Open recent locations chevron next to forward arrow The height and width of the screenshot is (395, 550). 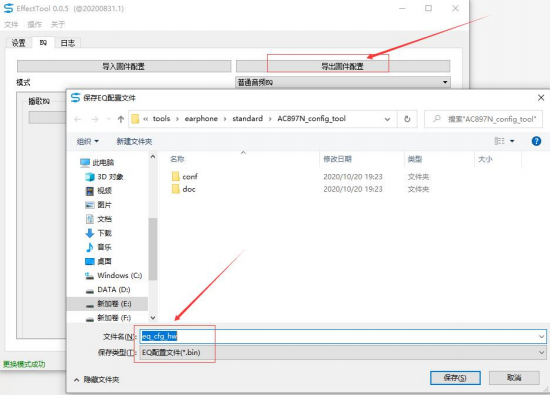pos(108,119)
